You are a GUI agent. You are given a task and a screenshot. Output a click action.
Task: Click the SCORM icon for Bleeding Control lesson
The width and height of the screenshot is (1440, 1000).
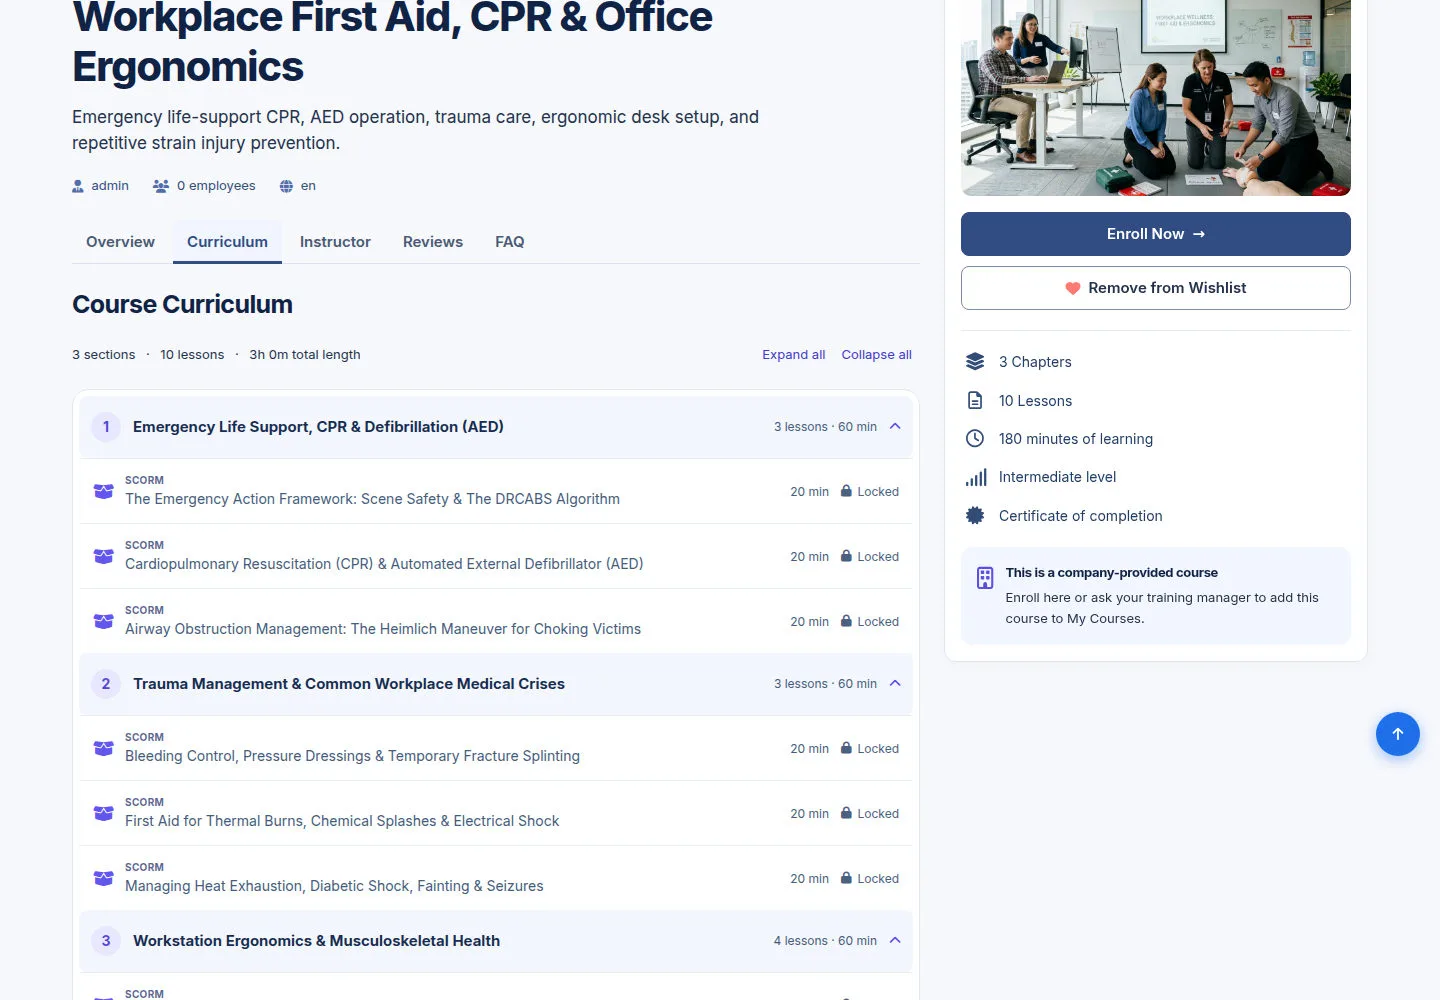[103, 748]
